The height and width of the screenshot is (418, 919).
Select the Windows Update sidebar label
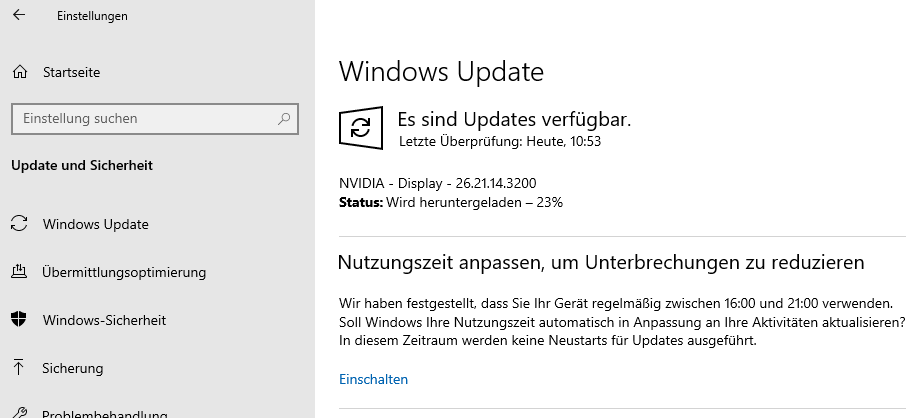[x=95, y=224]
